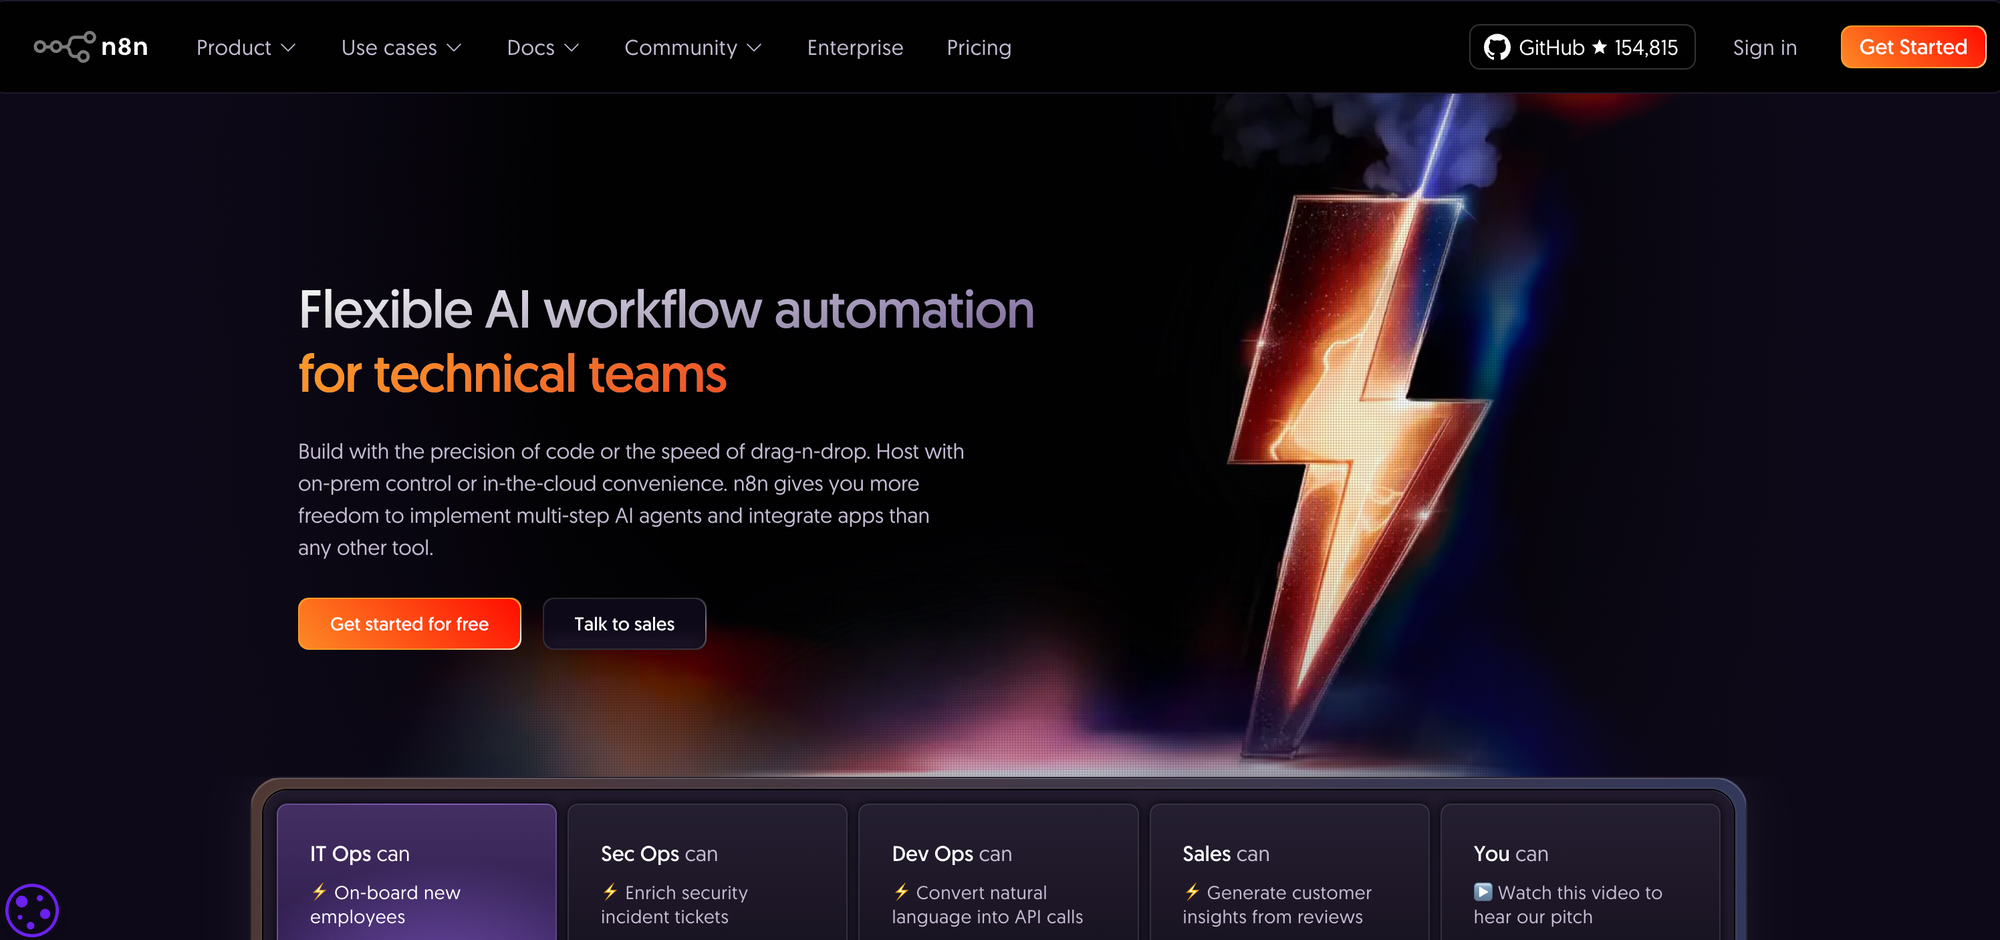
Task: Click the Sign in link
Action: (x=1765, y=47)
